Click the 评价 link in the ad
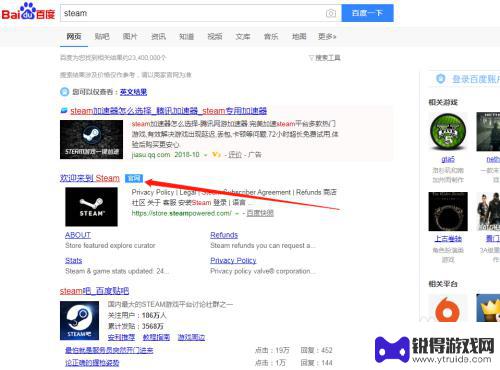Image resolution: width=500 pixels, height=370 pixels. tap(235, 155)
